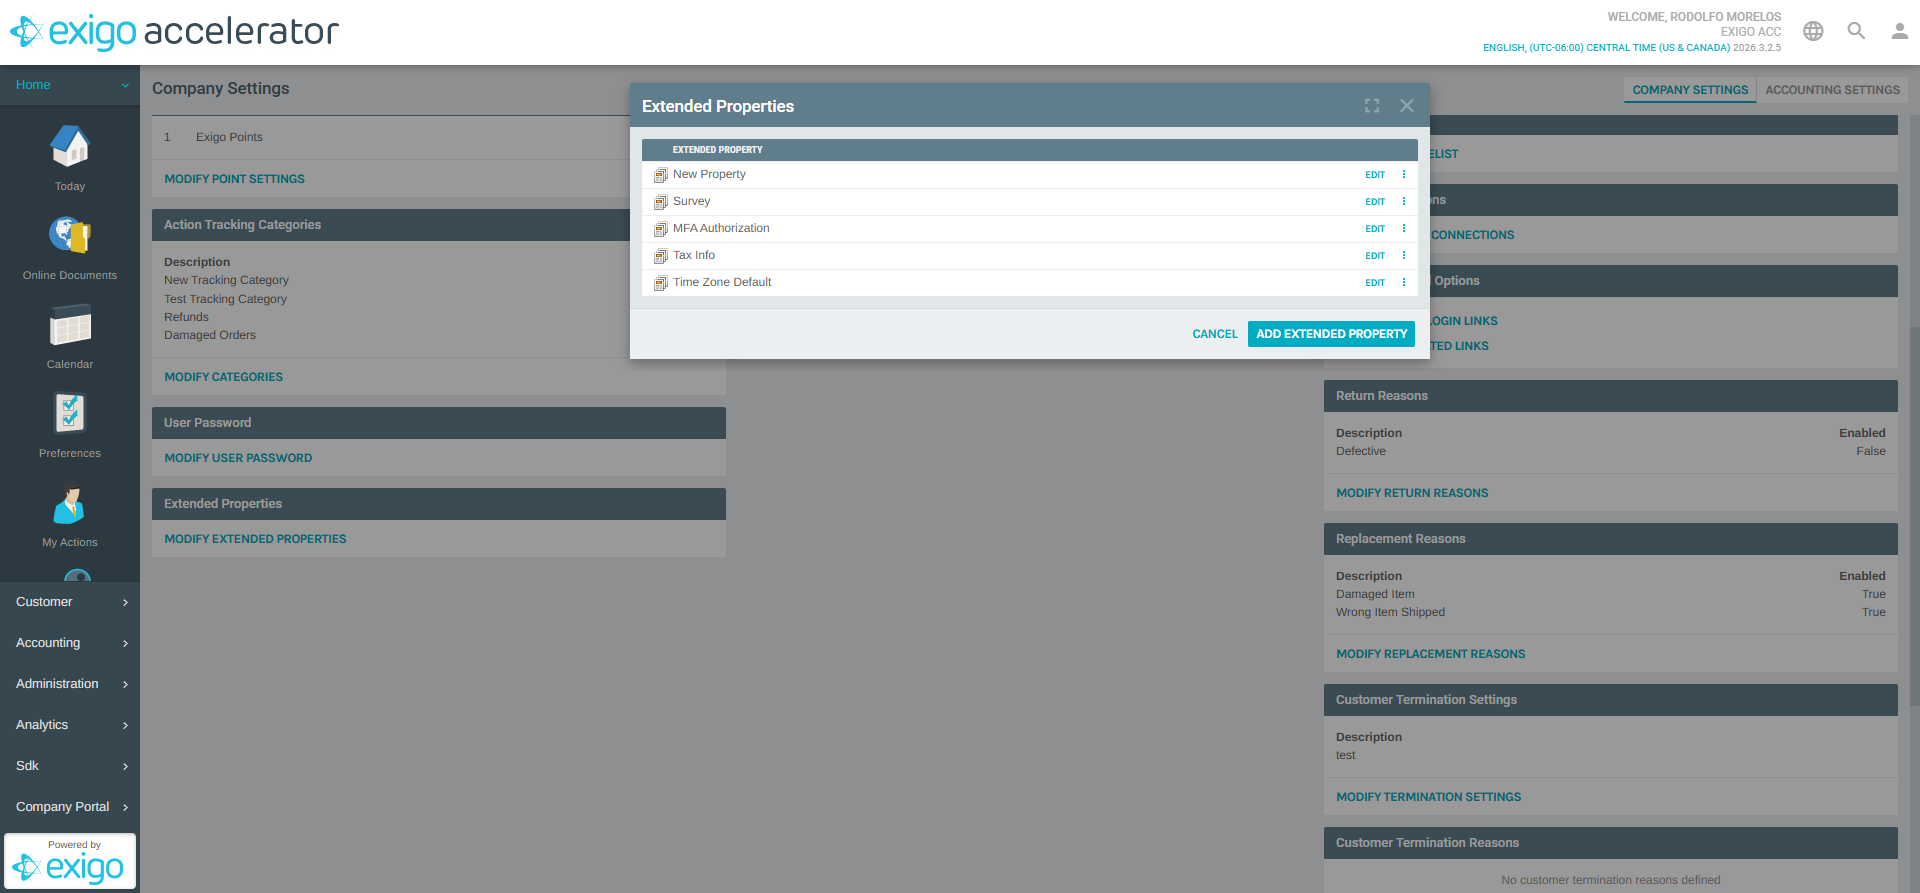This screenshot has width=1920, height=893.
Task: Click the search magnifier icon
Action: [1856, 31]
